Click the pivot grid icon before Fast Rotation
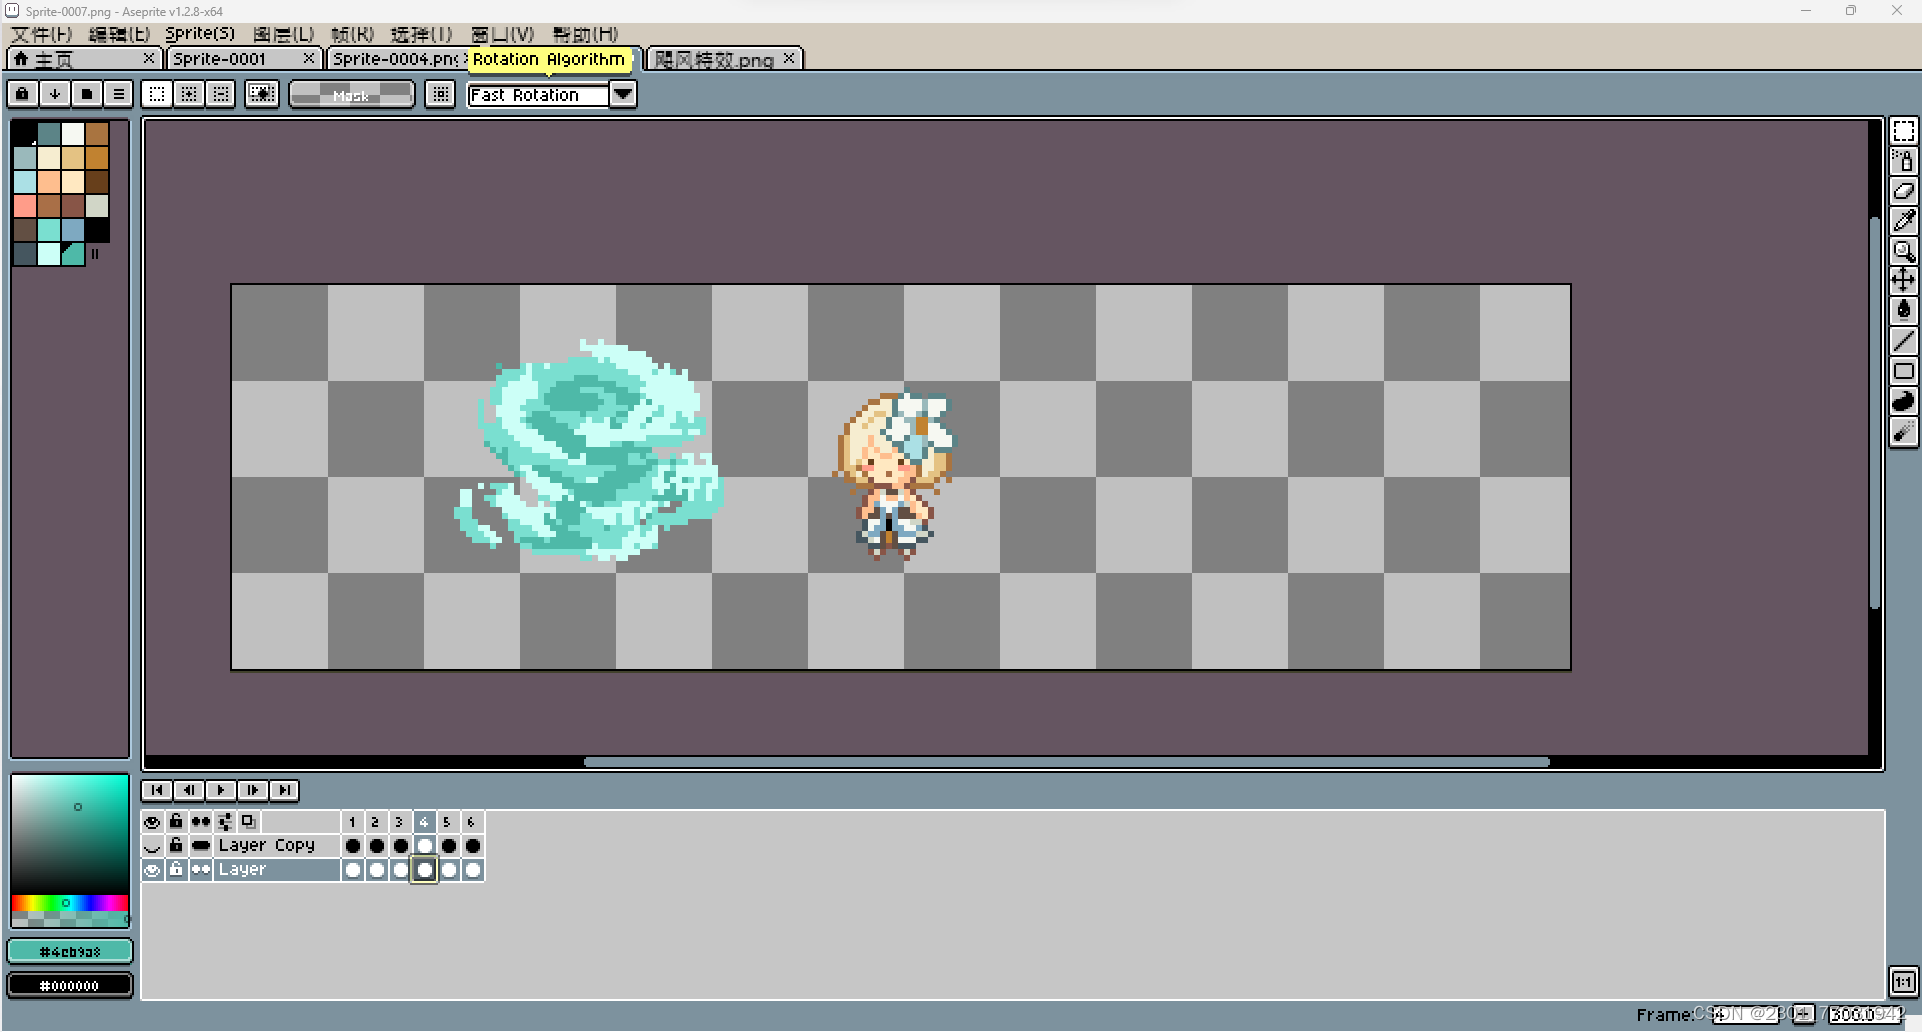 [440, 94]
